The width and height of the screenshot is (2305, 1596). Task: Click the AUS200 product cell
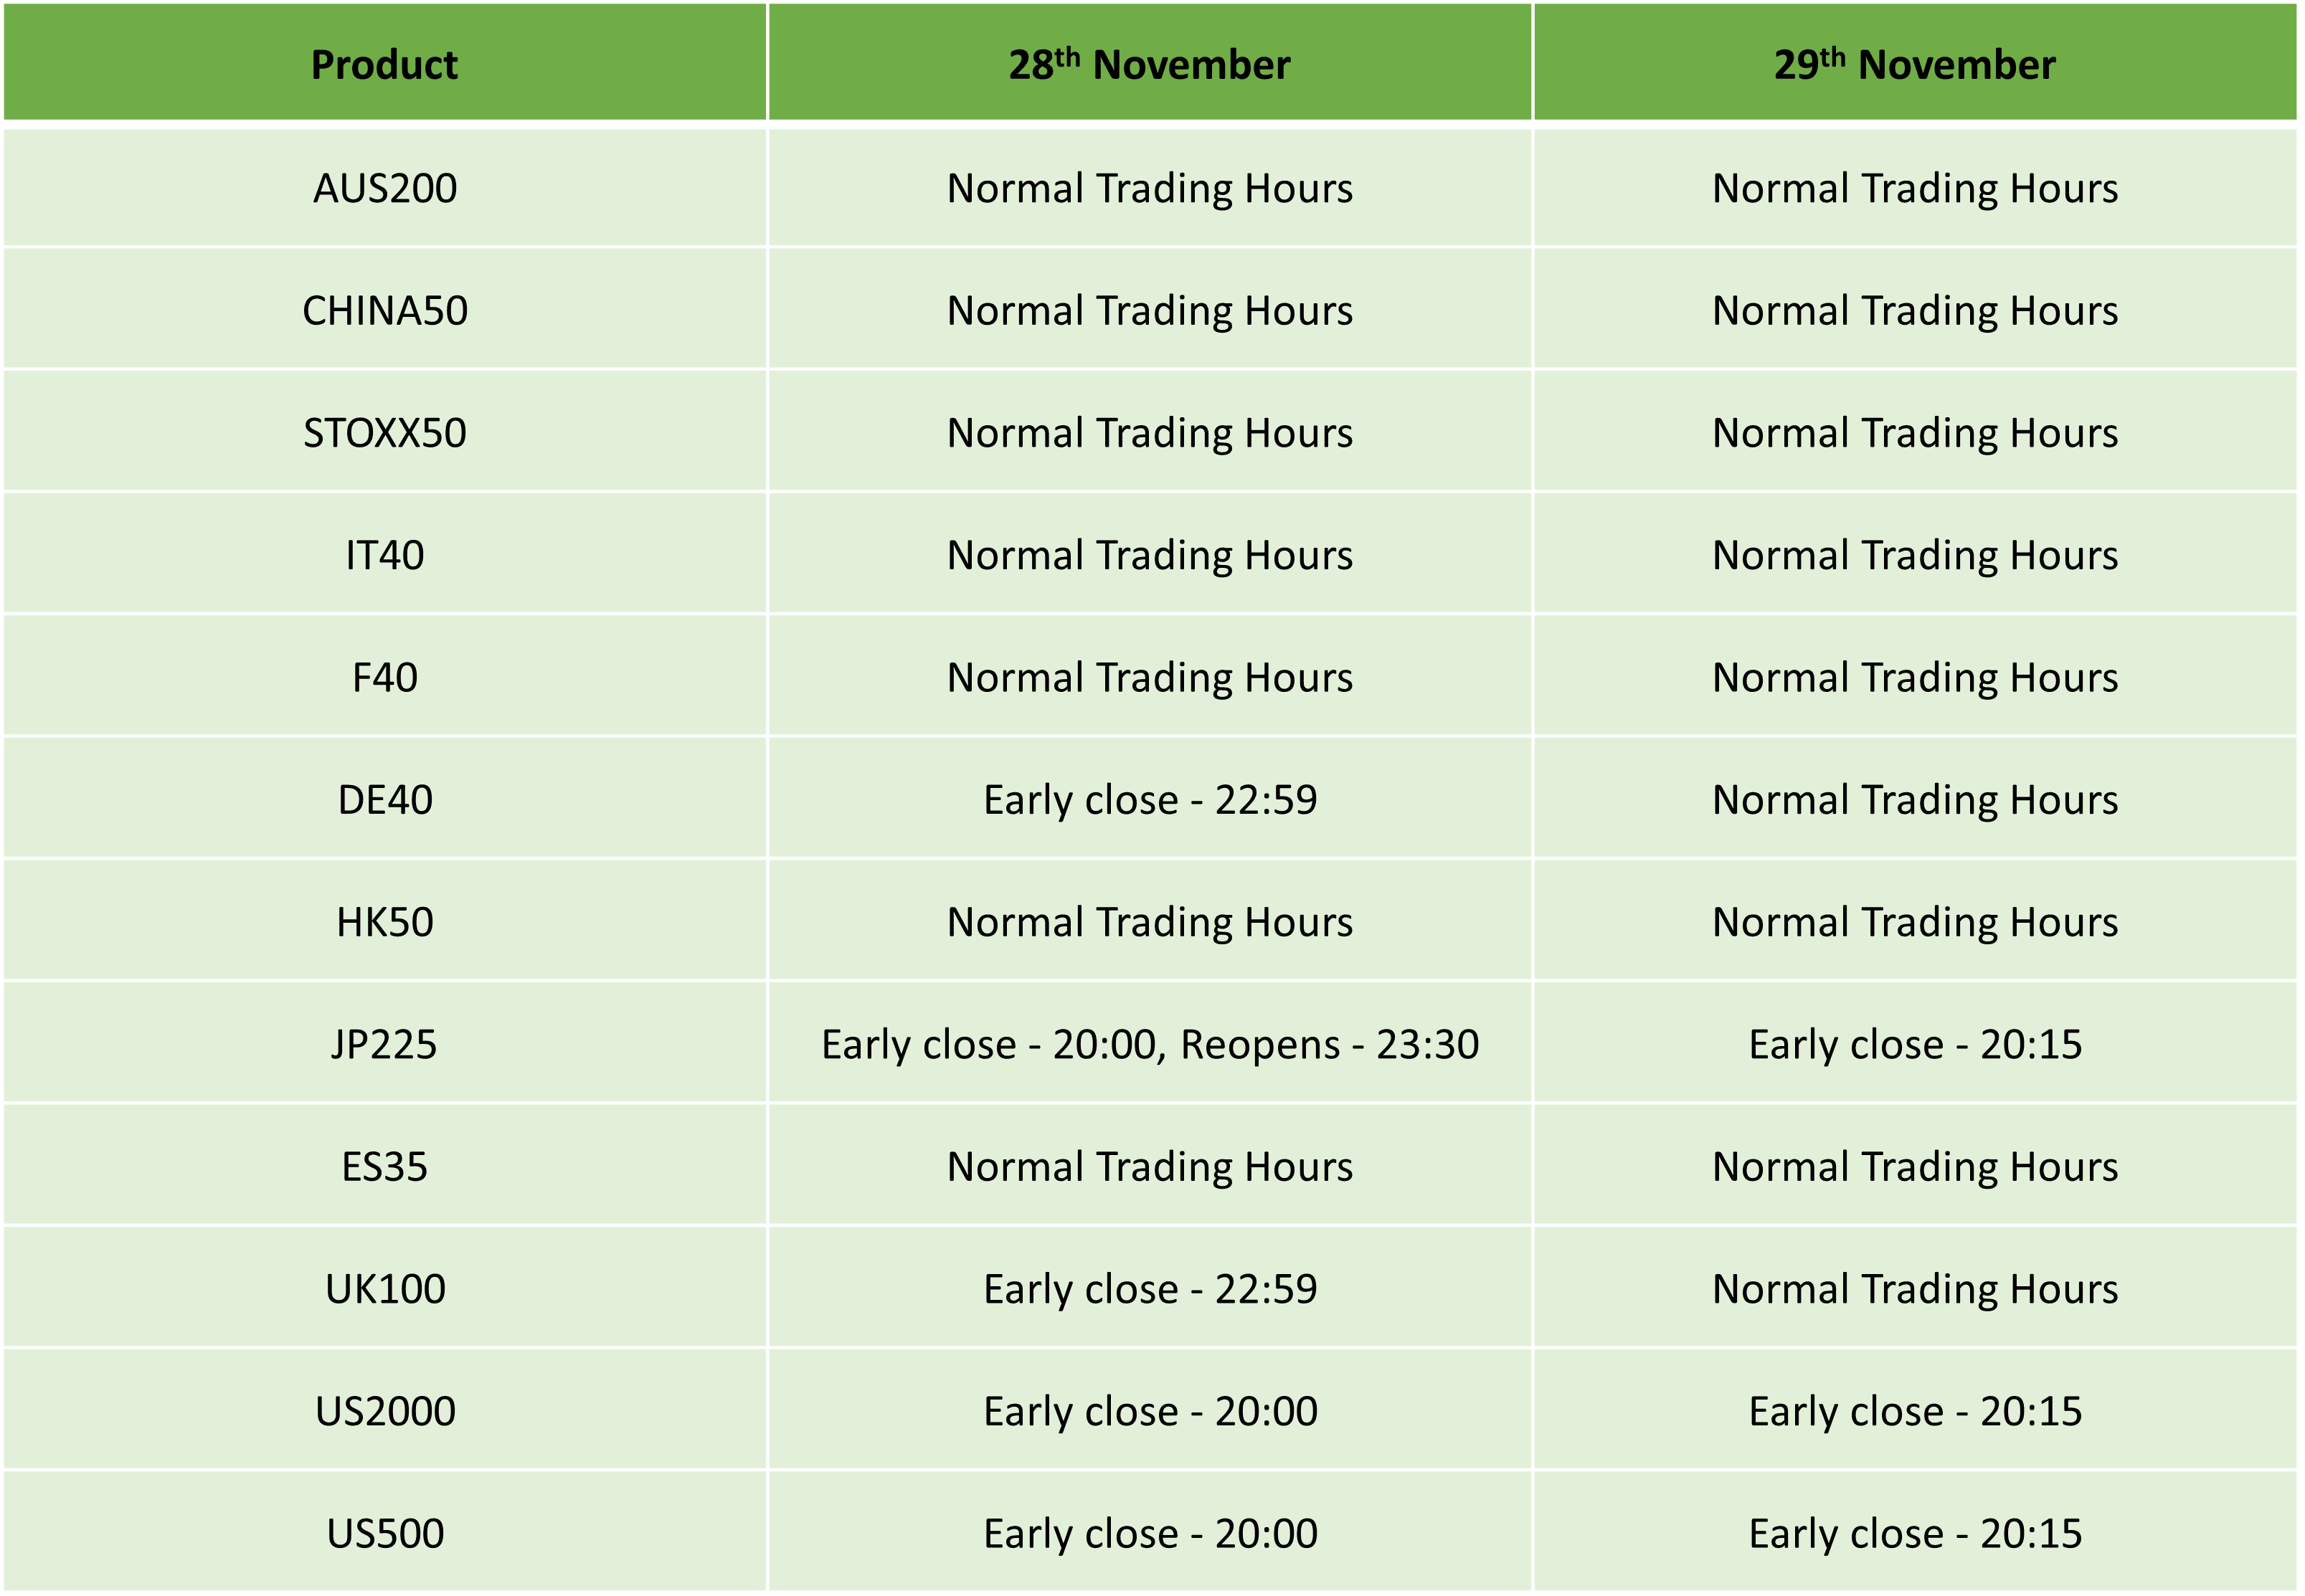click(x=385, y=188)
